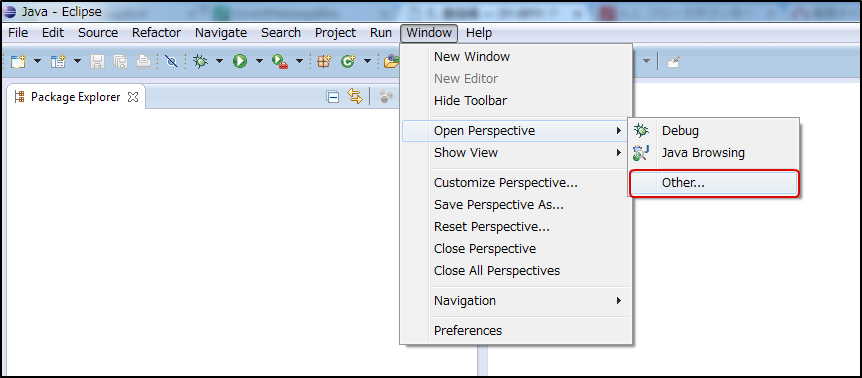Screen dimensions: 862x378
Task: Expand the Navigation submenu
Action: [x=516, y=301]
